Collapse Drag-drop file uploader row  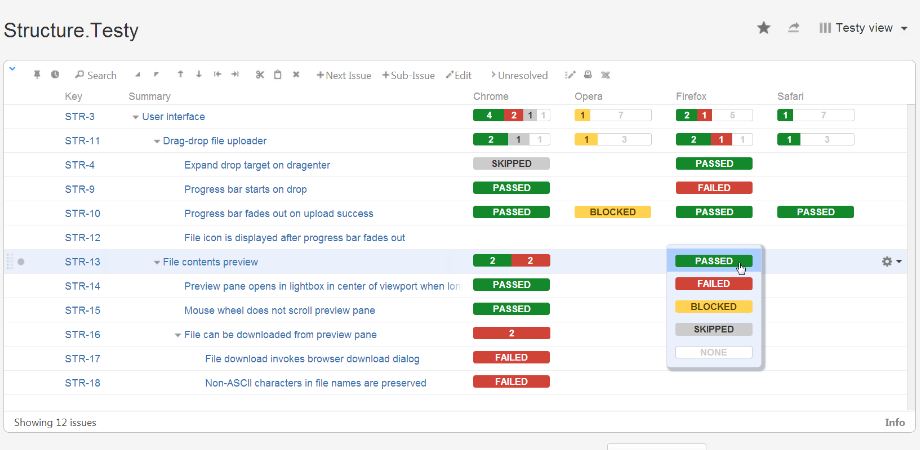[157, 141]
